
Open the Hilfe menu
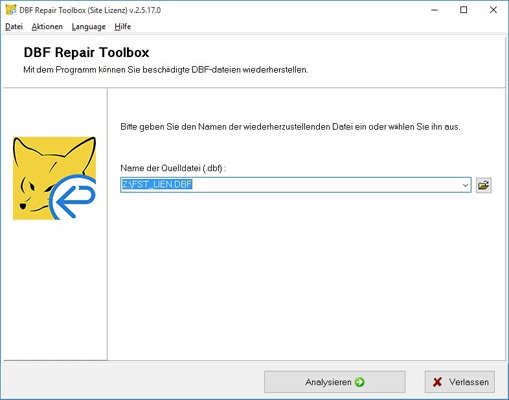pos(123,27)
